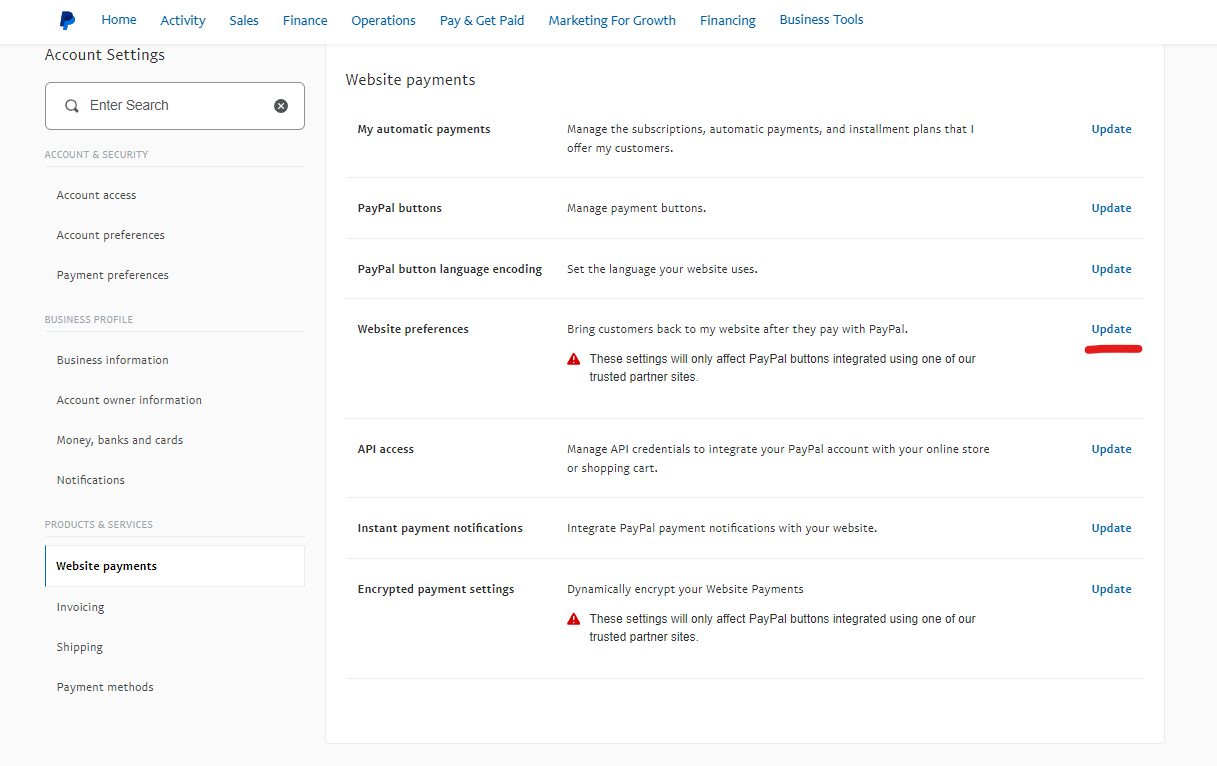Click Update for PayPal buttons
Screen dimensions: 1217x766
1111,208
